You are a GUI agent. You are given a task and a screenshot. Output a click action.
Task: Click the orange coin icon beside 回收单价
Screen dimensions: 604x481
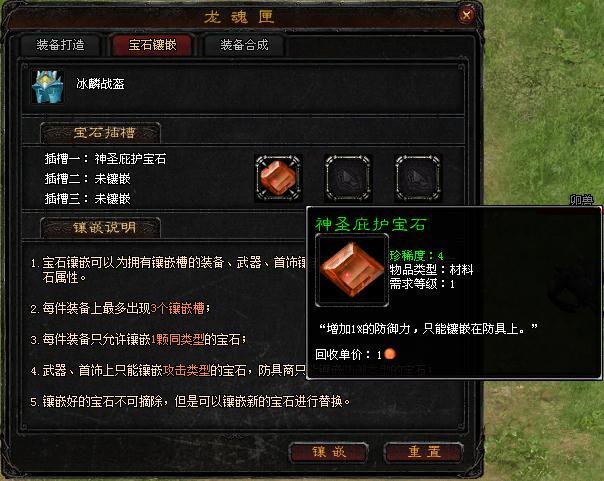coord(390,354)
